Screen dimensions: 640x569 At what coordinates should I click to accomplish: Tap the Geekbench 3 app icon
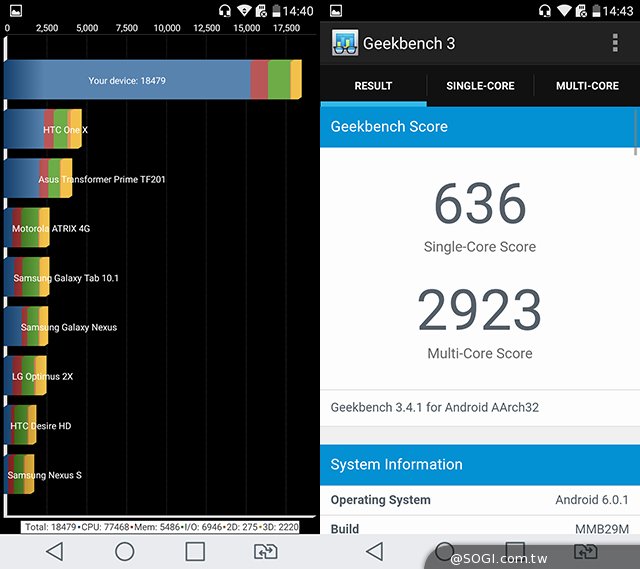point(345,42)
